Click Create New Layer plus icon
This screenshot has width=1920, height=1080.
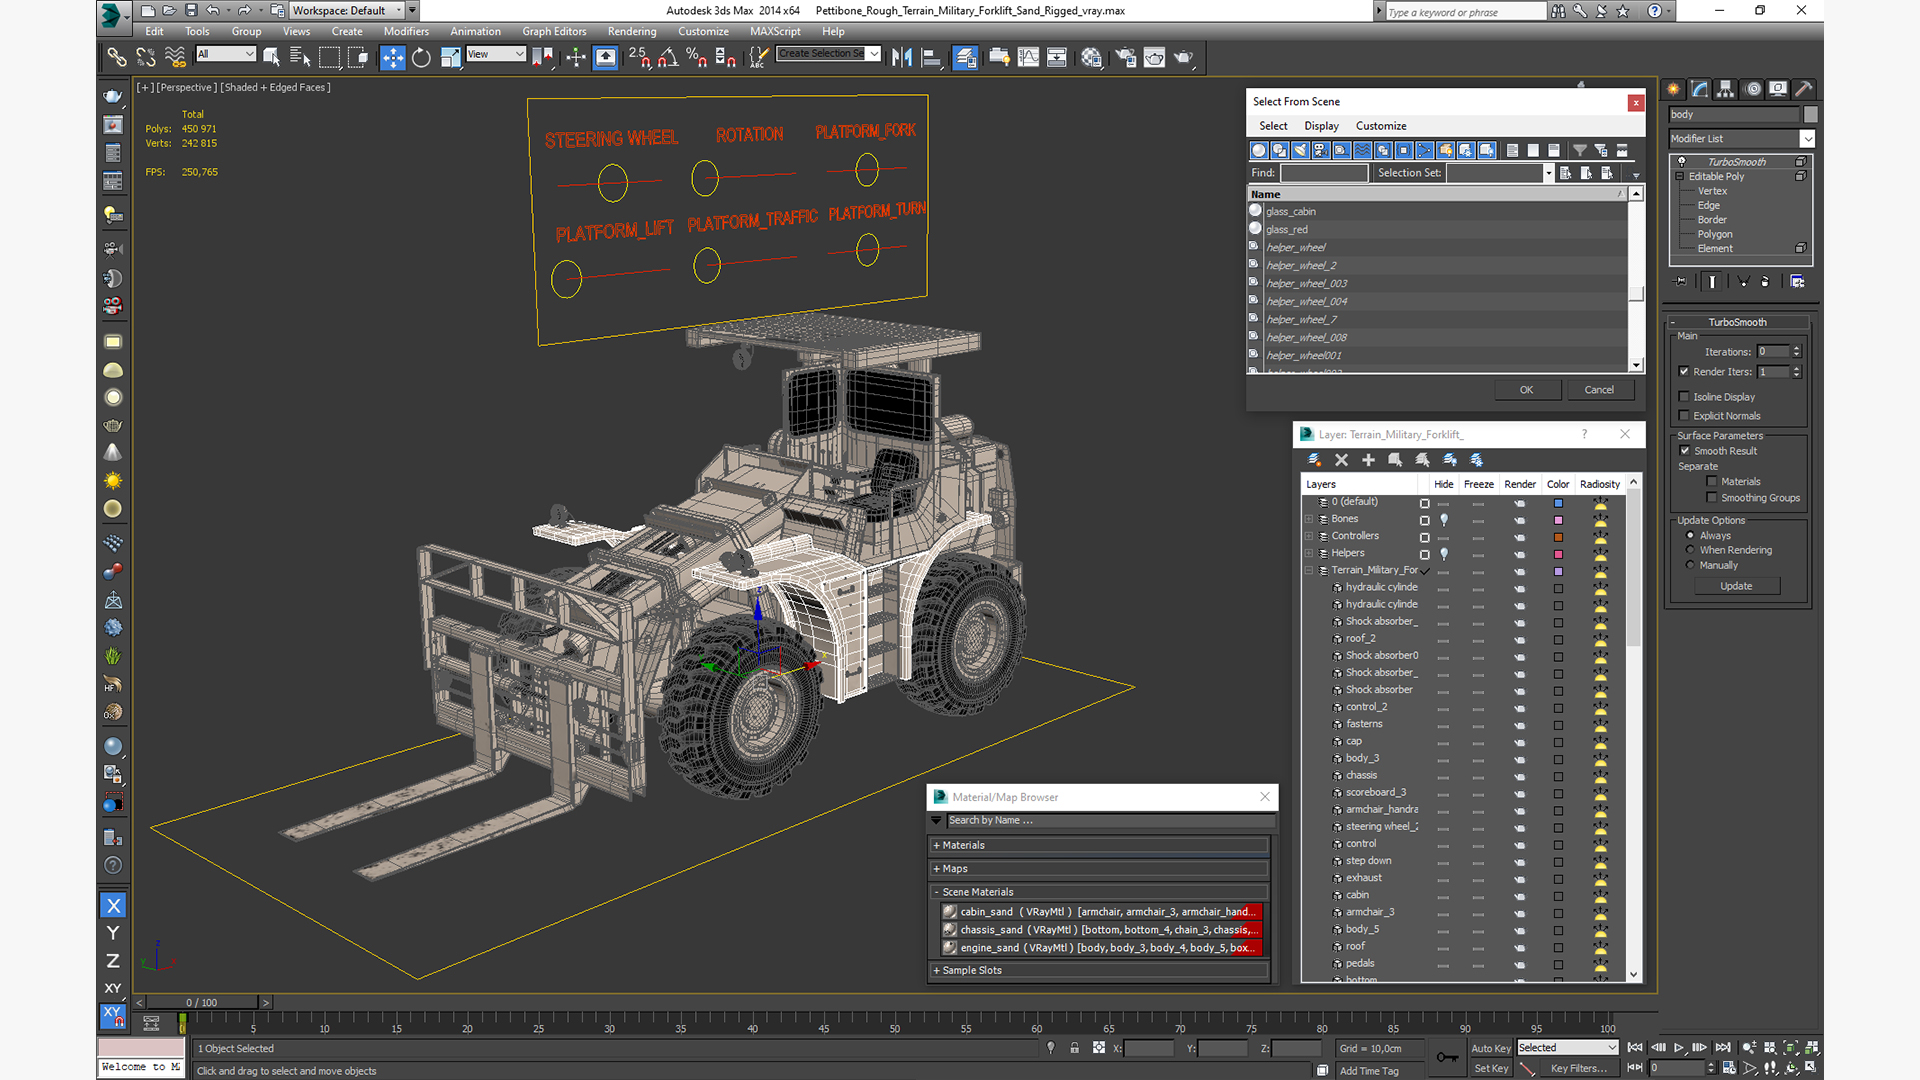[1368, 460]
